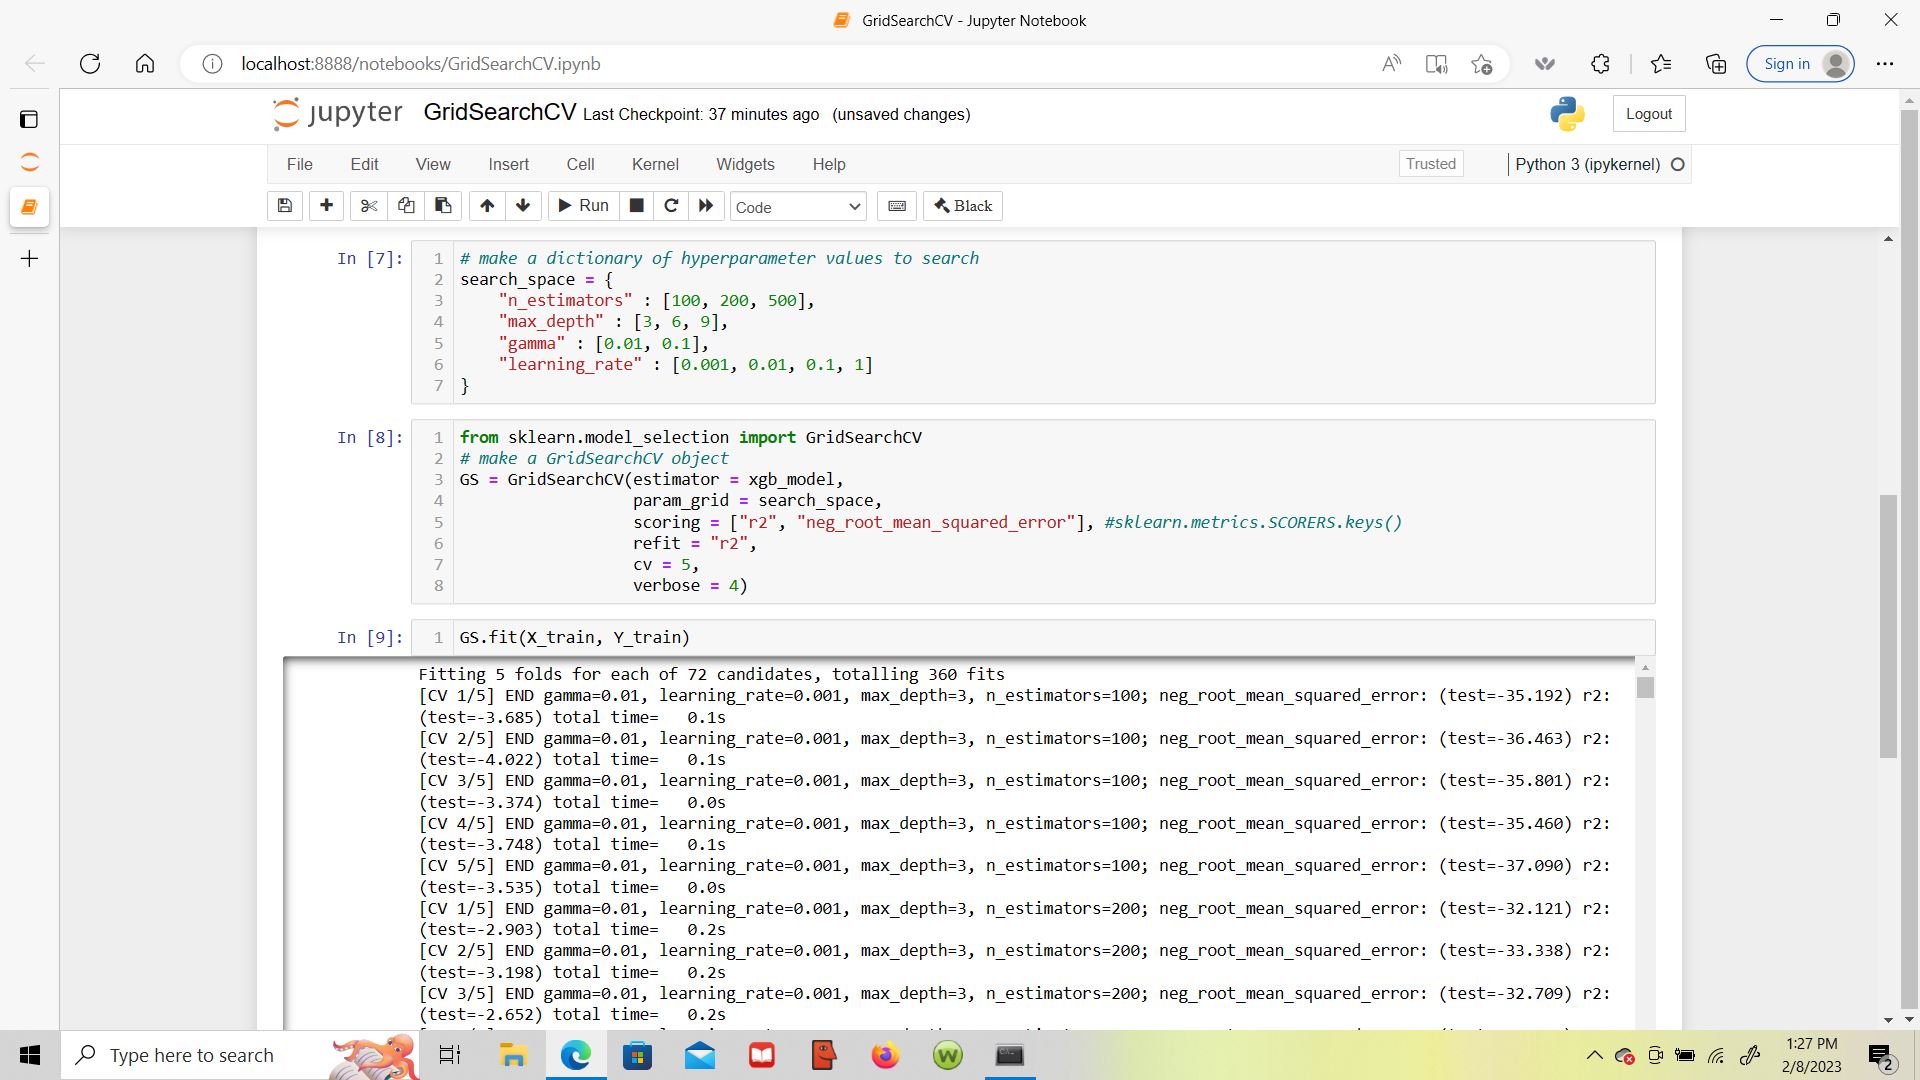Image resolution: width=1920 pixels, height=1080 pixels.
Task: Click the Logout button
Action: tap(1648, 114)
